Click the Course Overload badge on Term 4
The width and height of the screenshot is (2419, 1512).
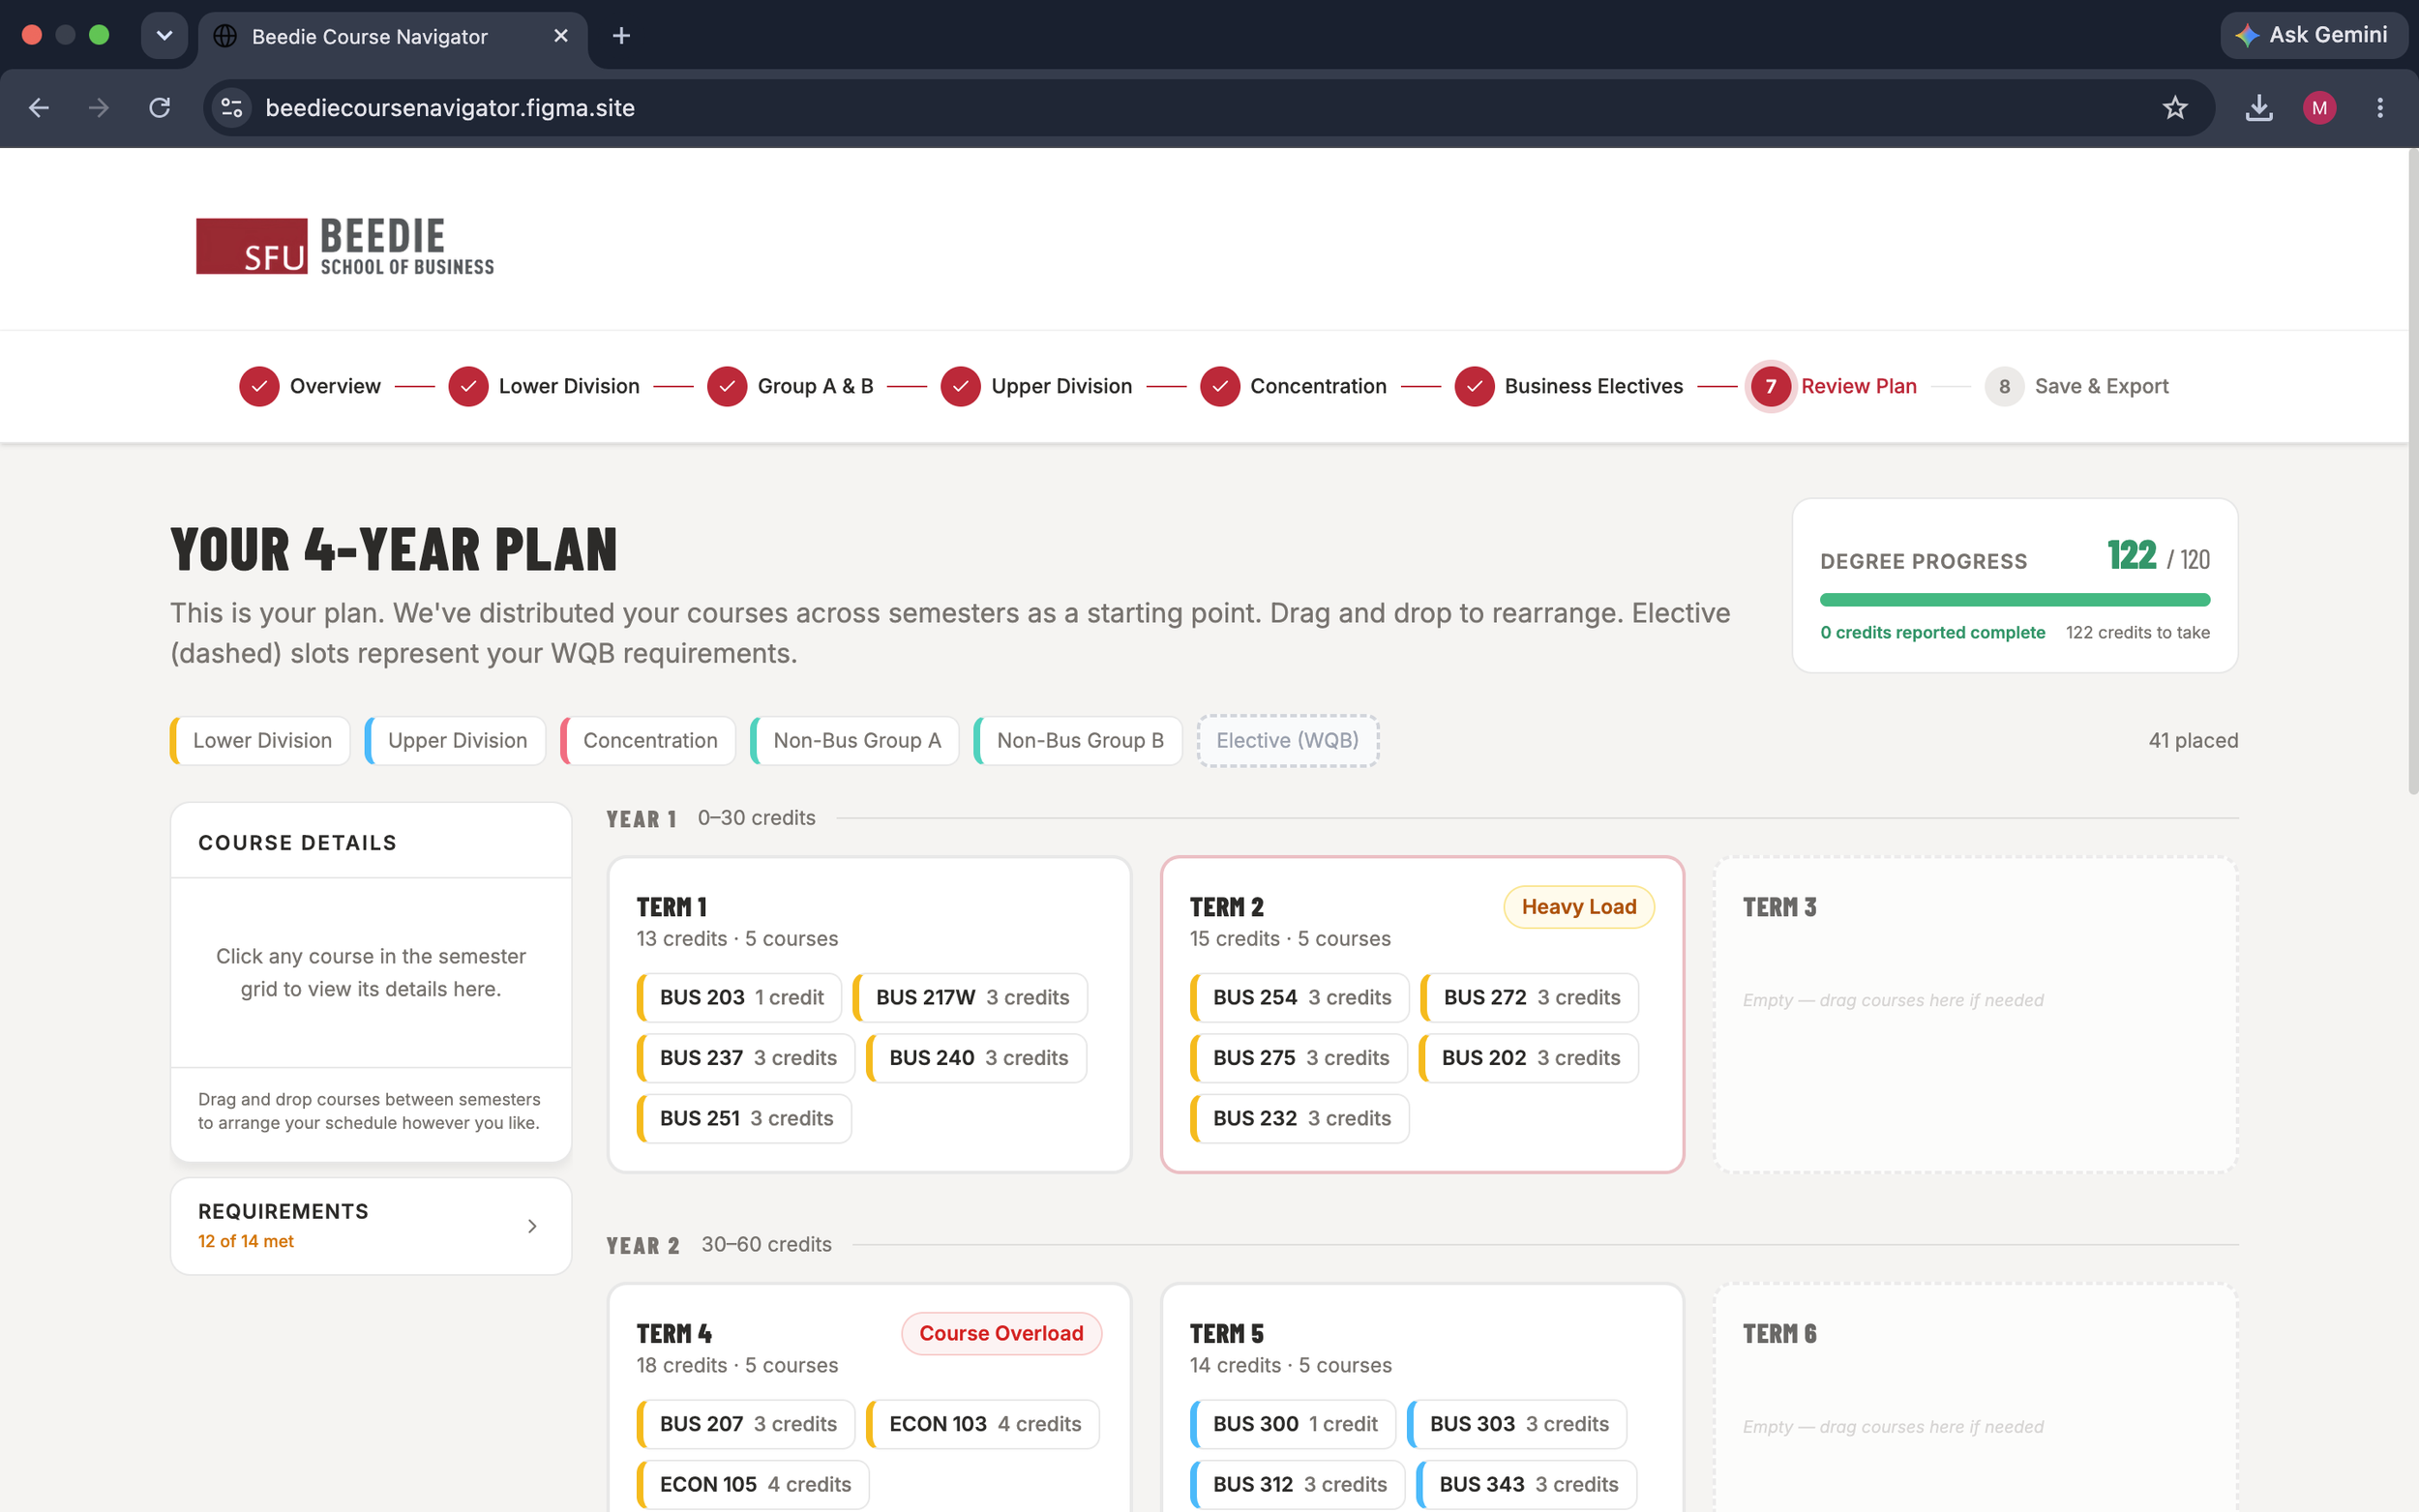(1001, 1333)
